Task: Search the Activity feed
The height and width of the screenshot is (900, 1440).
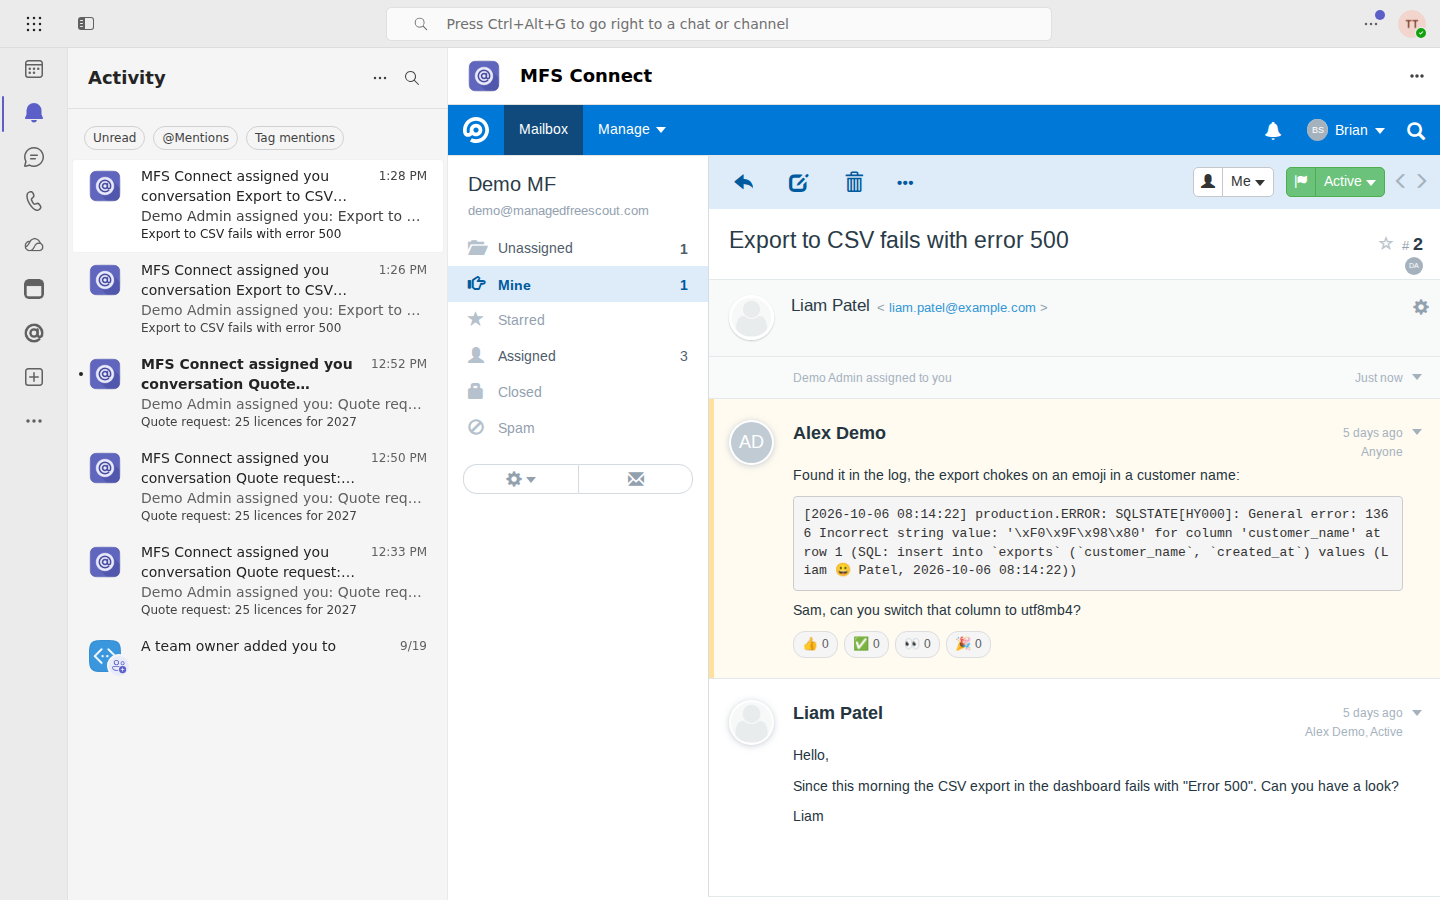Action: [412, 78]
